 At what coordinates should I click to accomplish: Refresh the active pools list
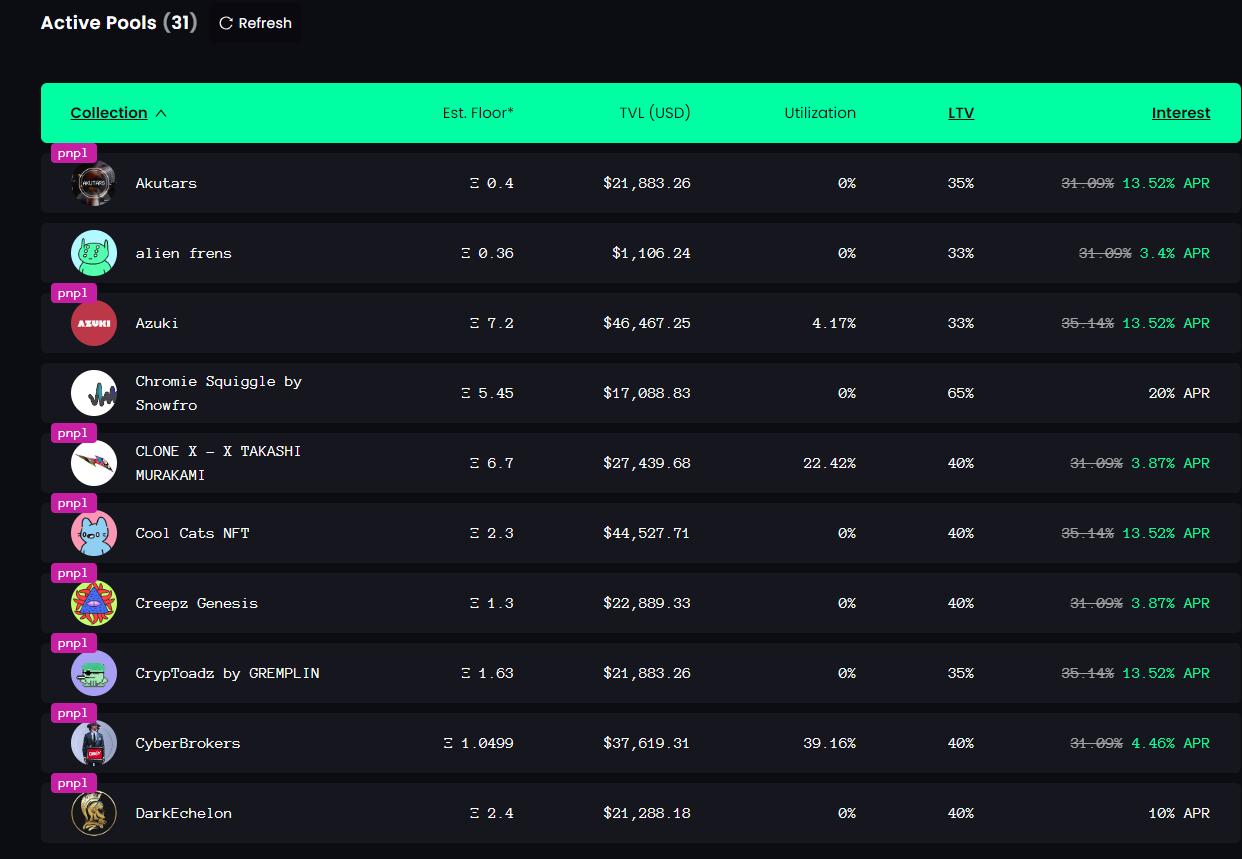(x=255, y=23)
